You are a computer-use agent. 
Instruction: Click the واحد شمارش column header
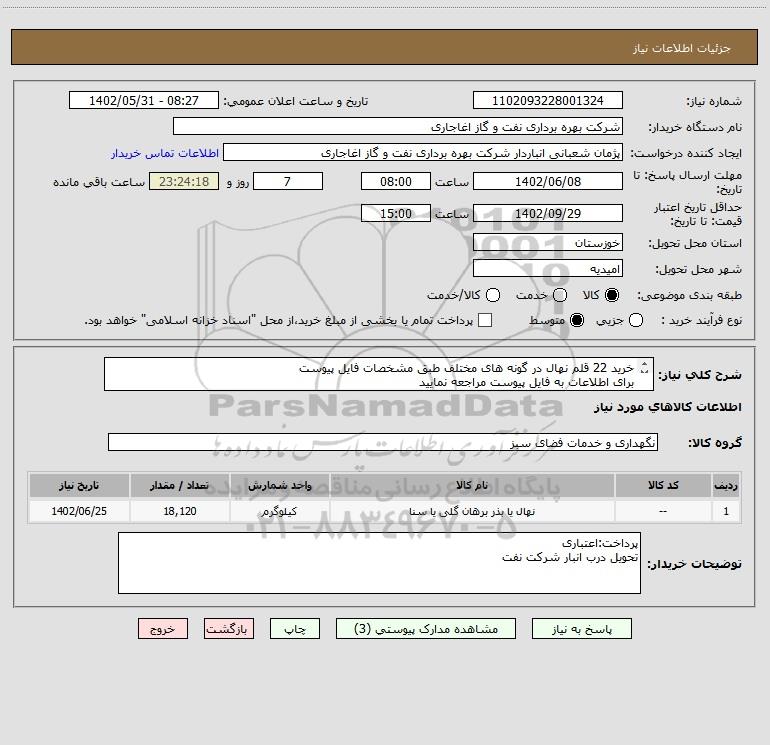click(x=279, y=485)
